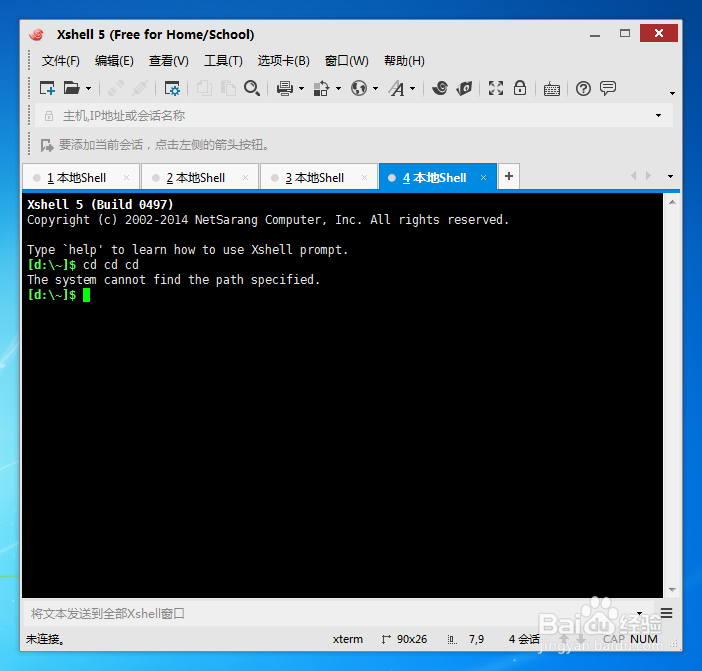702x671 pixels.
Task: Expand the file transfer dropdown arrow
Action: coord(338,89)
